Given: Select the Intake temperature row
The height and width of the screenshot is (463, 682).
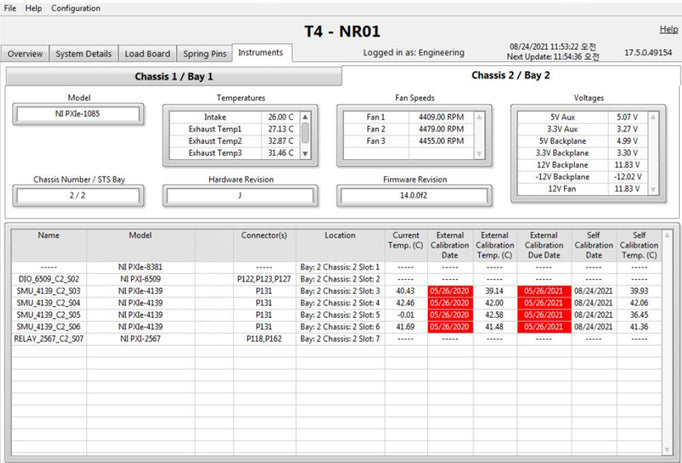Looking at the screenshot, I should [235, 117].
